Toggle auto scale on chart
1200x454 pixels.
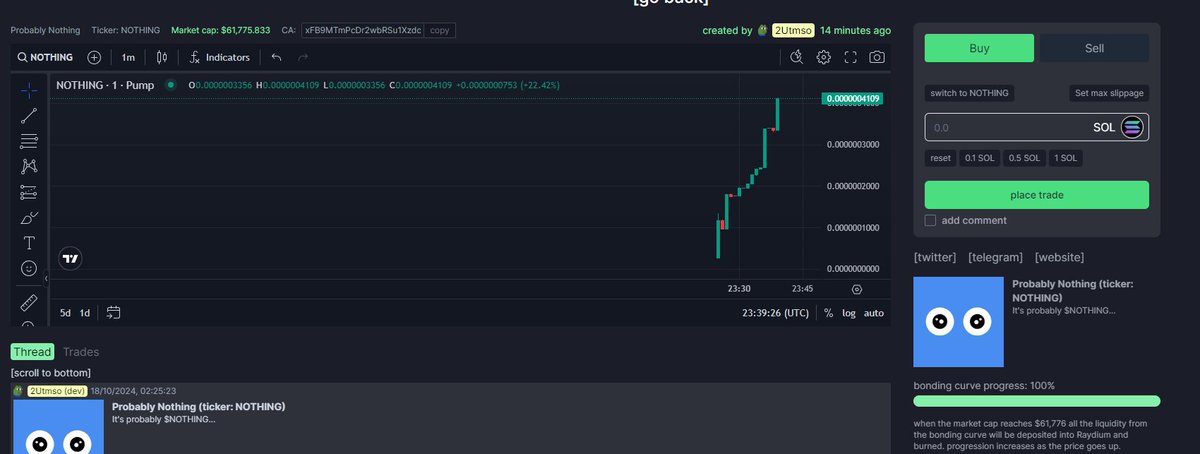point(874,313)
